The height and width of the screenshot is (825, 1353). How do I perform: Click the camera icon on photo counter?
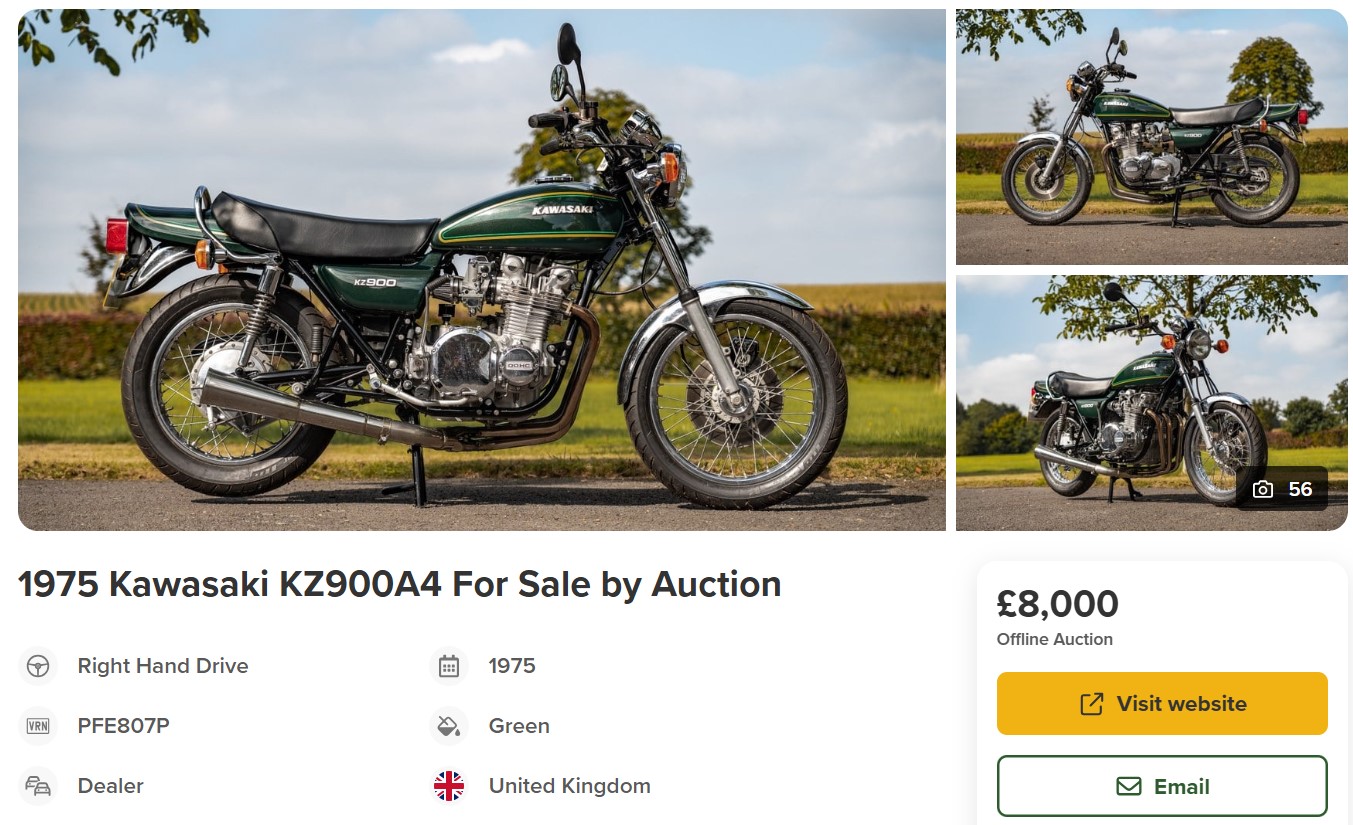click(1263, 489)
